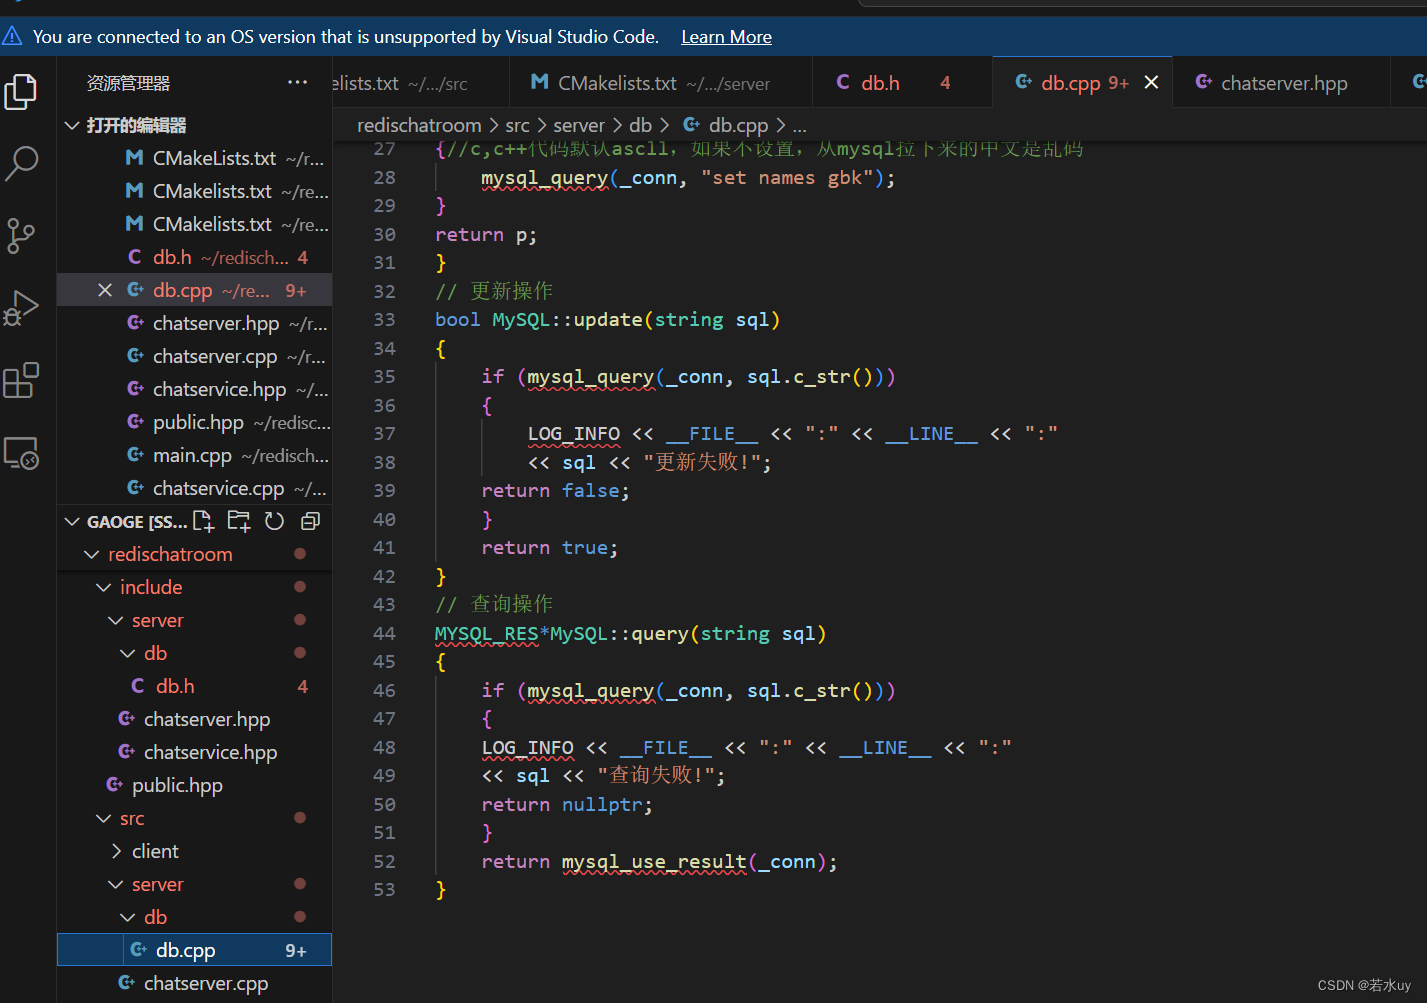1427x1003 pixels.
Task: Switch to src CMakelists.txt tab
Action: [420, 83]
